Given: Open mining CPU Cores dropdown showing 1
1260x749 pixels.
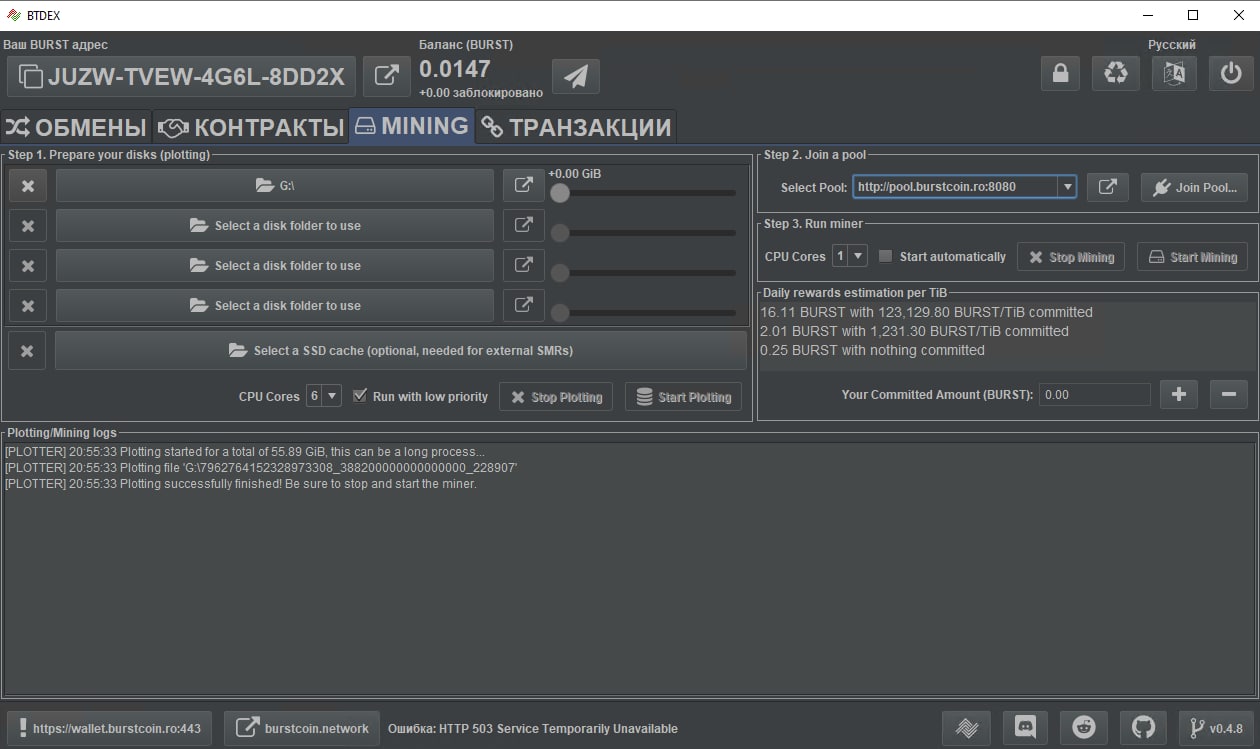Looking at the screenshot, I should click(x=849, y=256).
